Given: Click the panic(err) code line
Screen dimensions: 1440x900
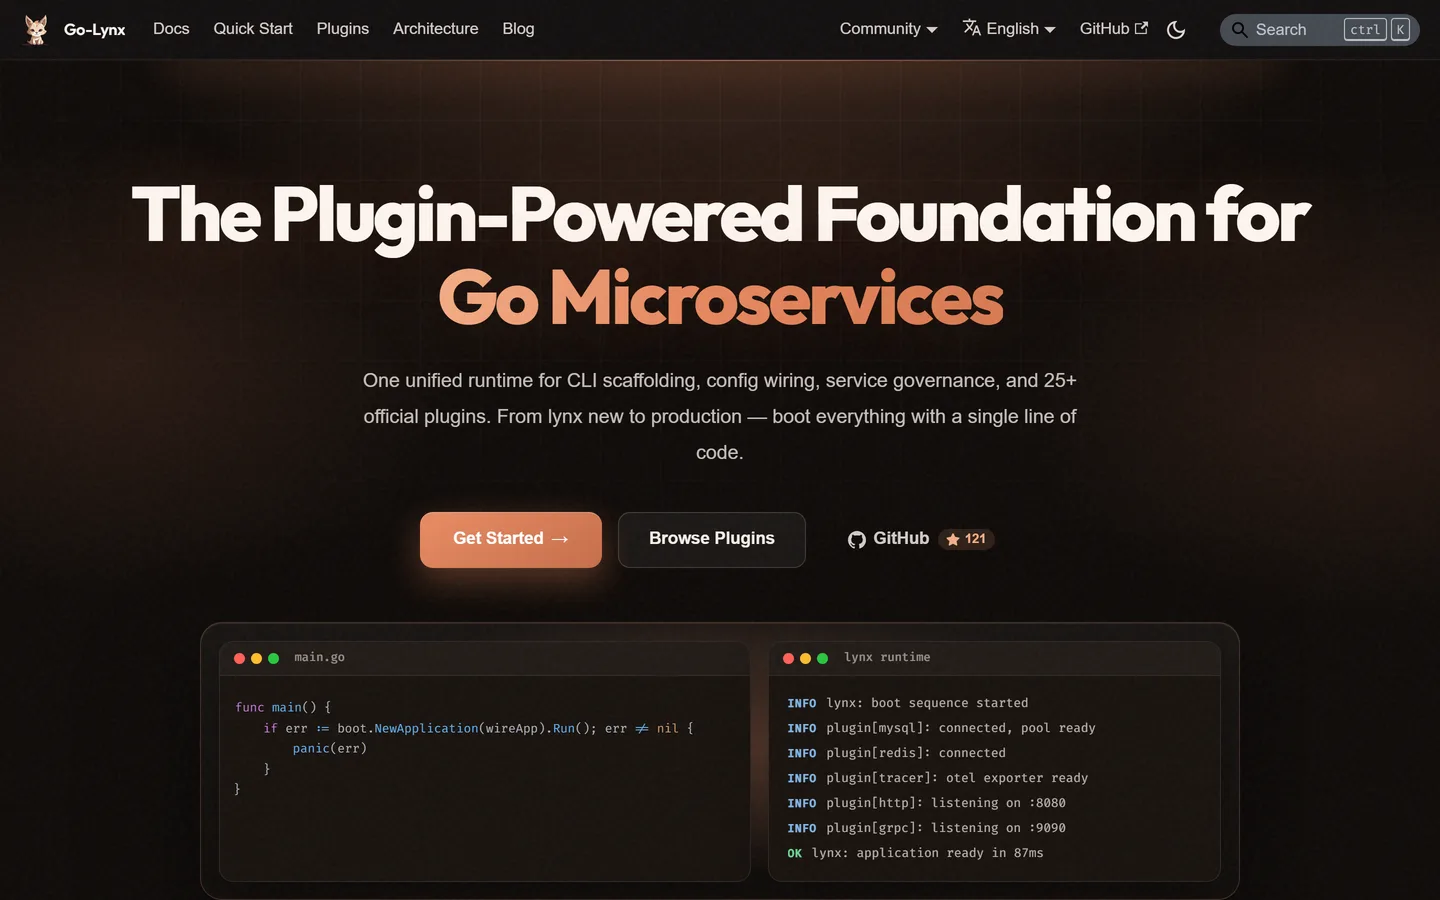Looking at the screenshot, I should pyautogui.click(x=330, y=748).
